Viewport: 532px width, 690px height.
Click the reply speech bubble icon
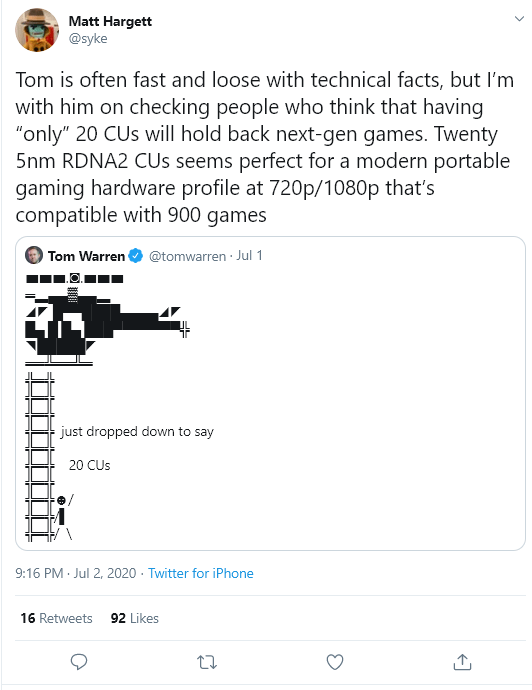pos(79,662)
